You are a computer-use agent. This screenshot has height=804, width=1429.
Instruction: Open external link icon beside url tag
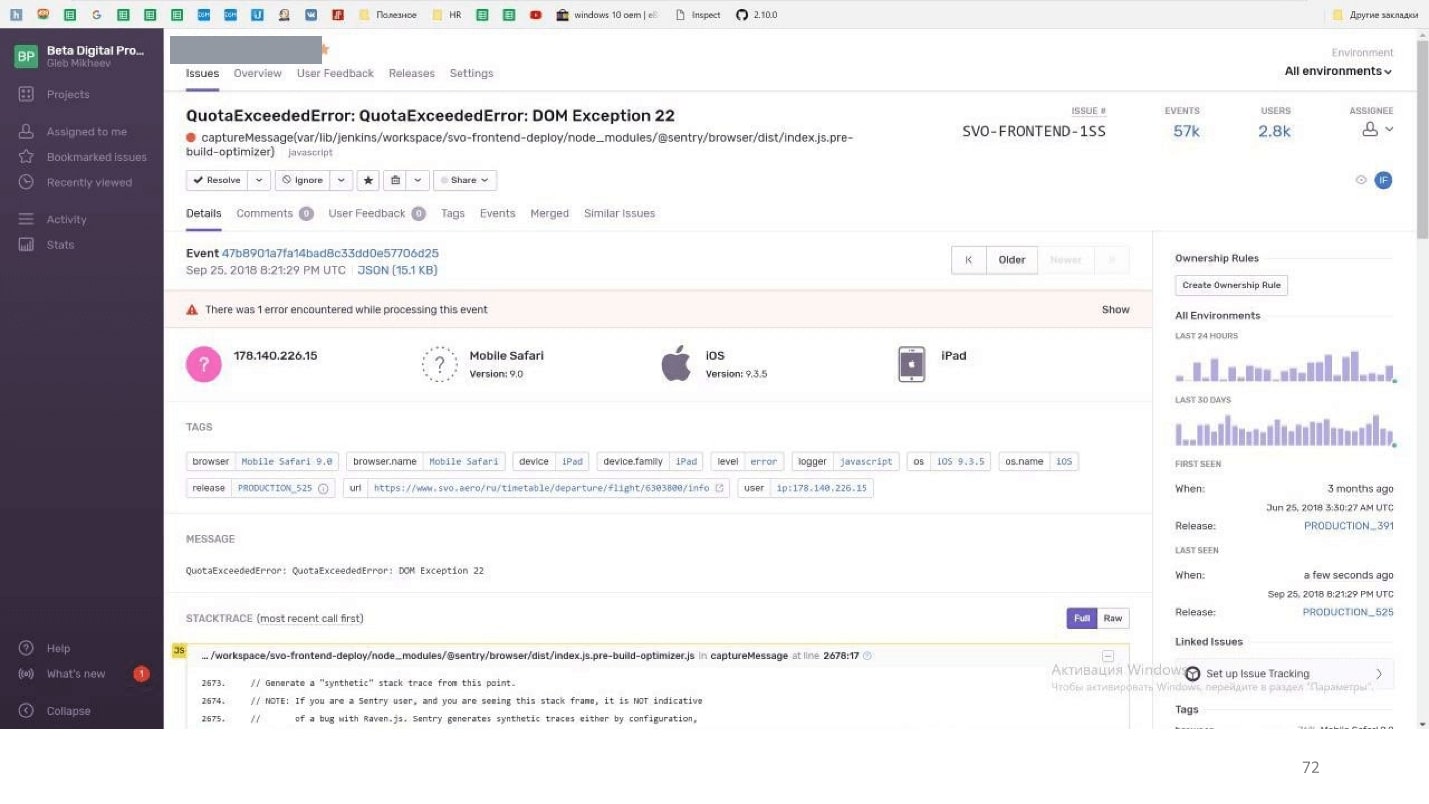719,488
